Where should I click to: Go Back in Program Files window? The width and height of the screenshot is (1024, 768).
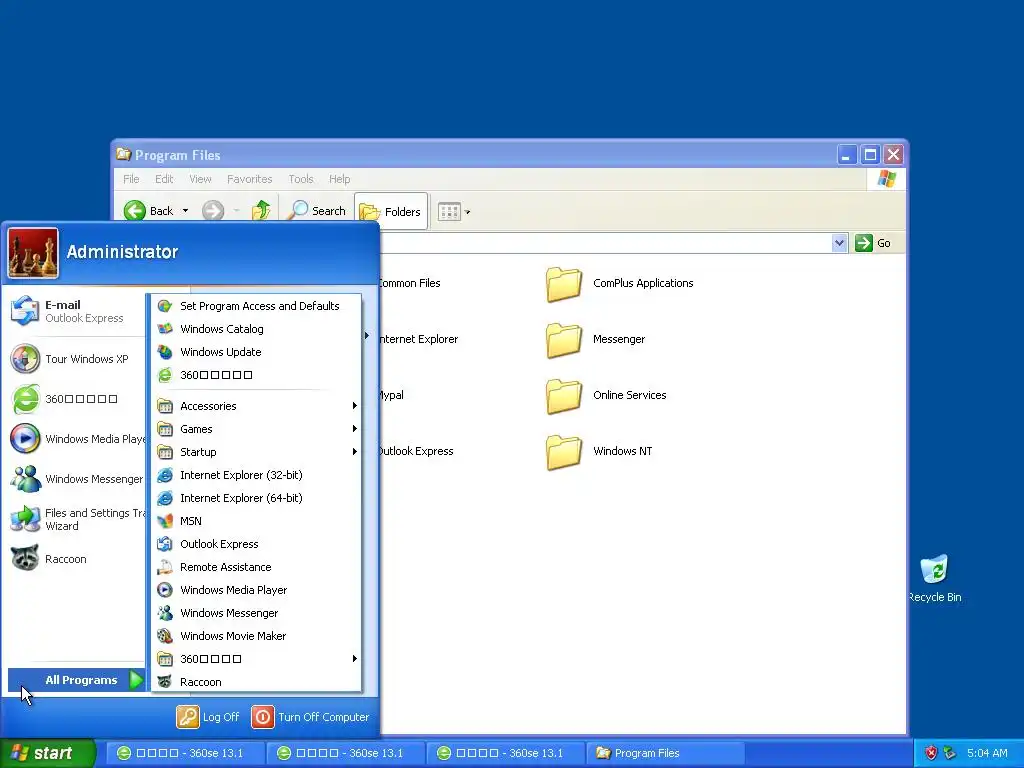pos(150,210)
